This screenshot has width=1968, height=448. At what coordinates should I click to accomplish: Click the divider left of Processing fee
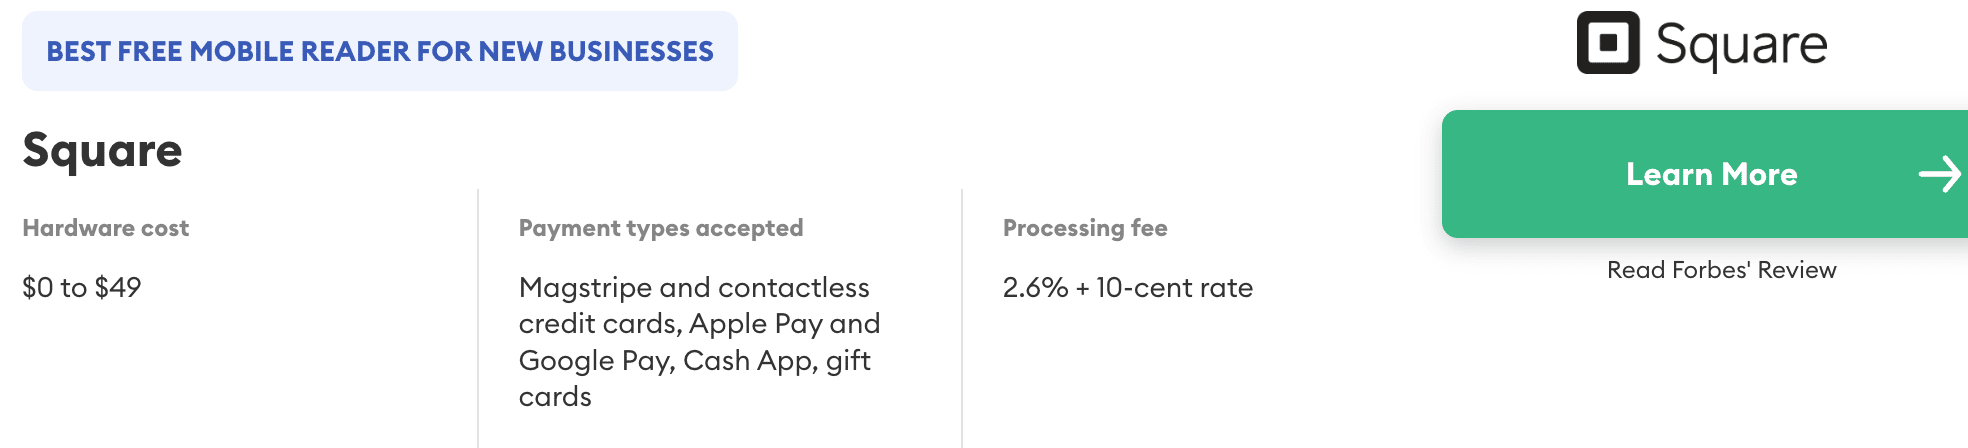coord(962,318)
